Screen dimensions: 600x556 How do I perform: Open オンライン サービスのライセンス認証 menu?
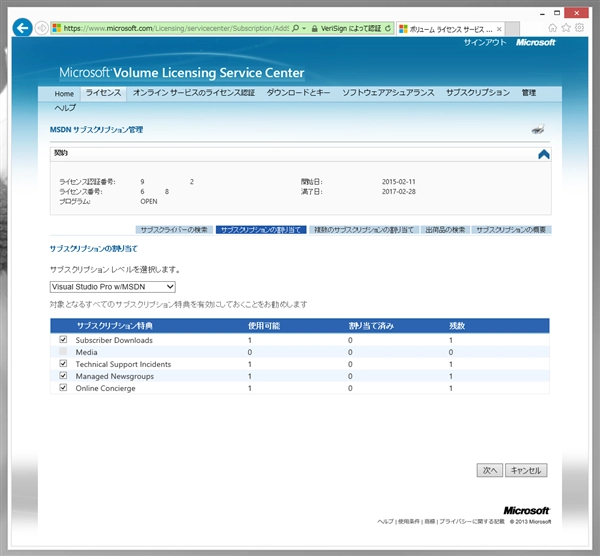point(194,93)
